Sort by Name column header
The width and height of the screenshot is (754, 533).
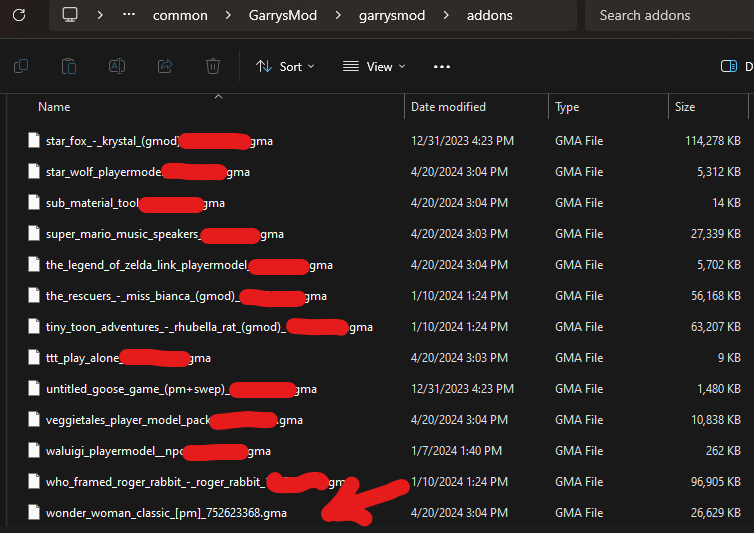[x=54, y=107]
